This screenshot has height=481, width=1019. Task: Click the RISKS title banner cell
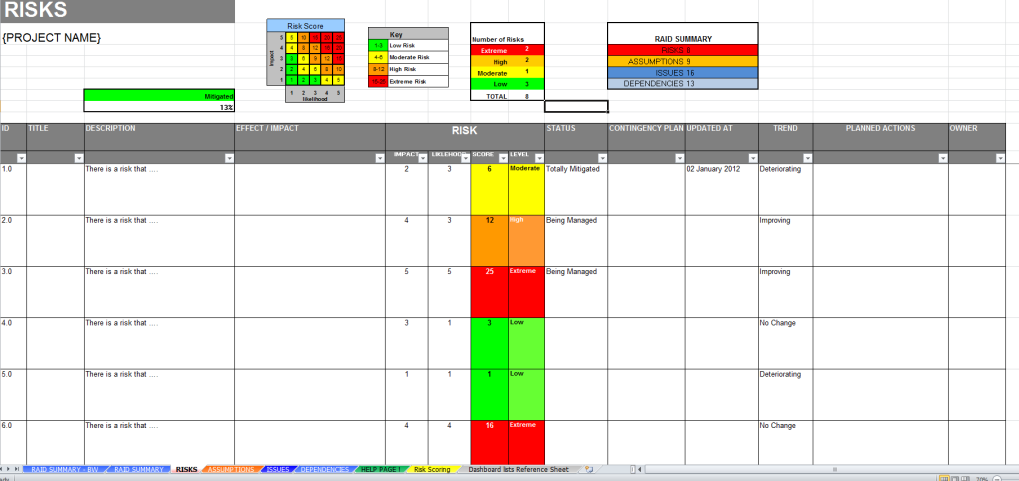(x=117, y=10)
